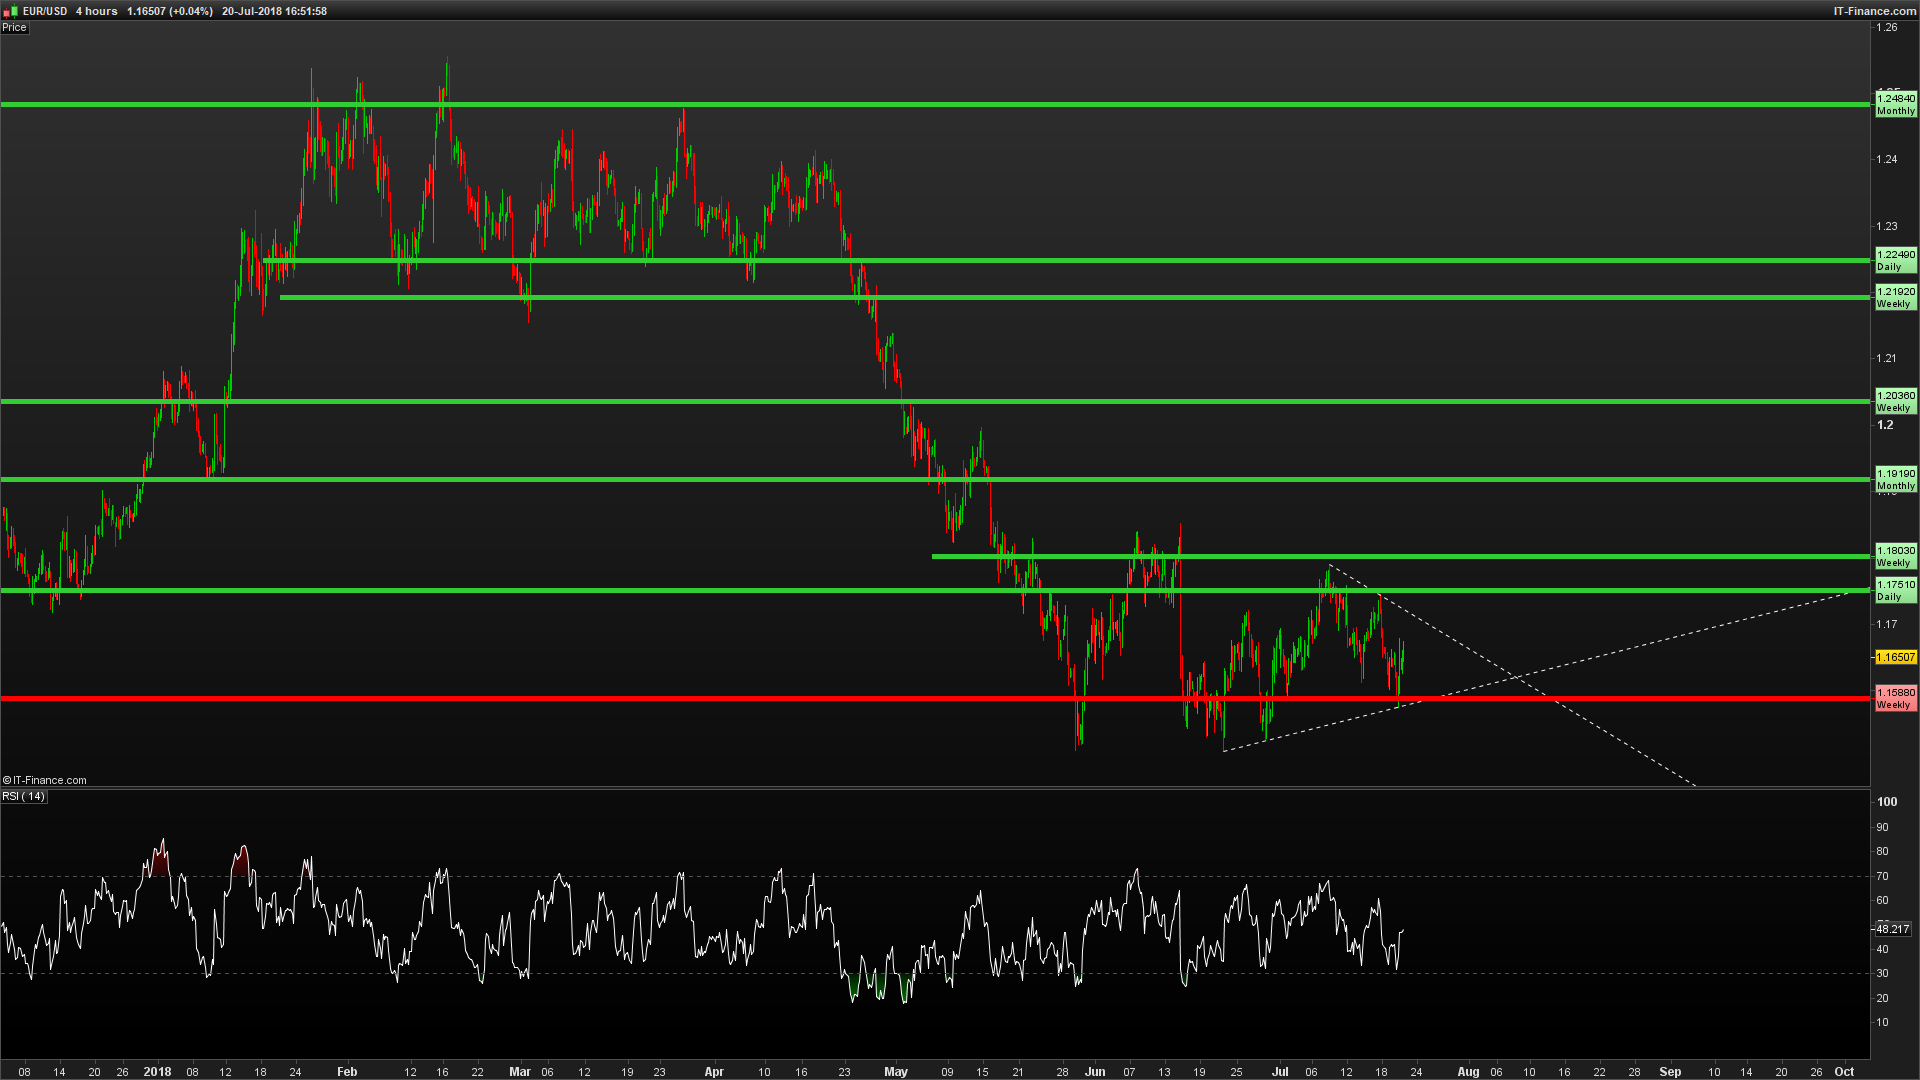Click the Aug marker on the time axis

[1467, 1071]
